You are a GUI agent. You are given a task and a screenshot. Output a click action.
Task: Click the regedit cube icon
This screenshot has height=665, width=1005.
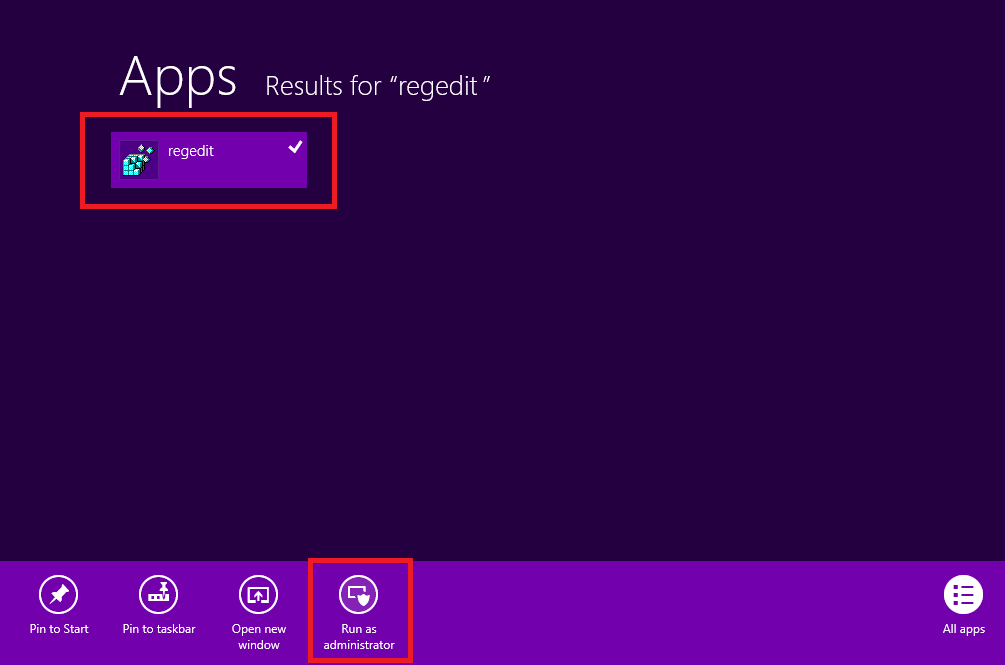click(139, 160)
